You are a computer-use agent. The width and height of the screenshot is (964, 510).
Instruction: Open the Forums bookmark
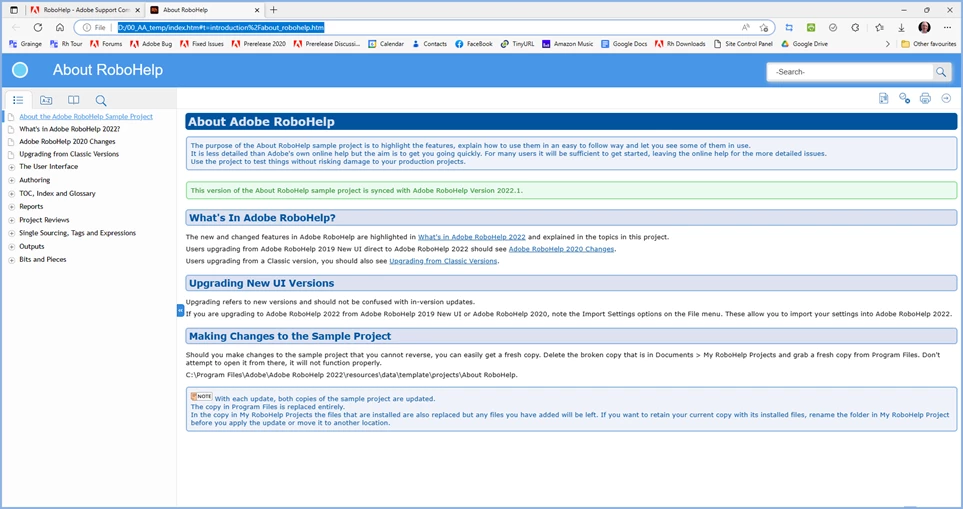pos(106,44)
